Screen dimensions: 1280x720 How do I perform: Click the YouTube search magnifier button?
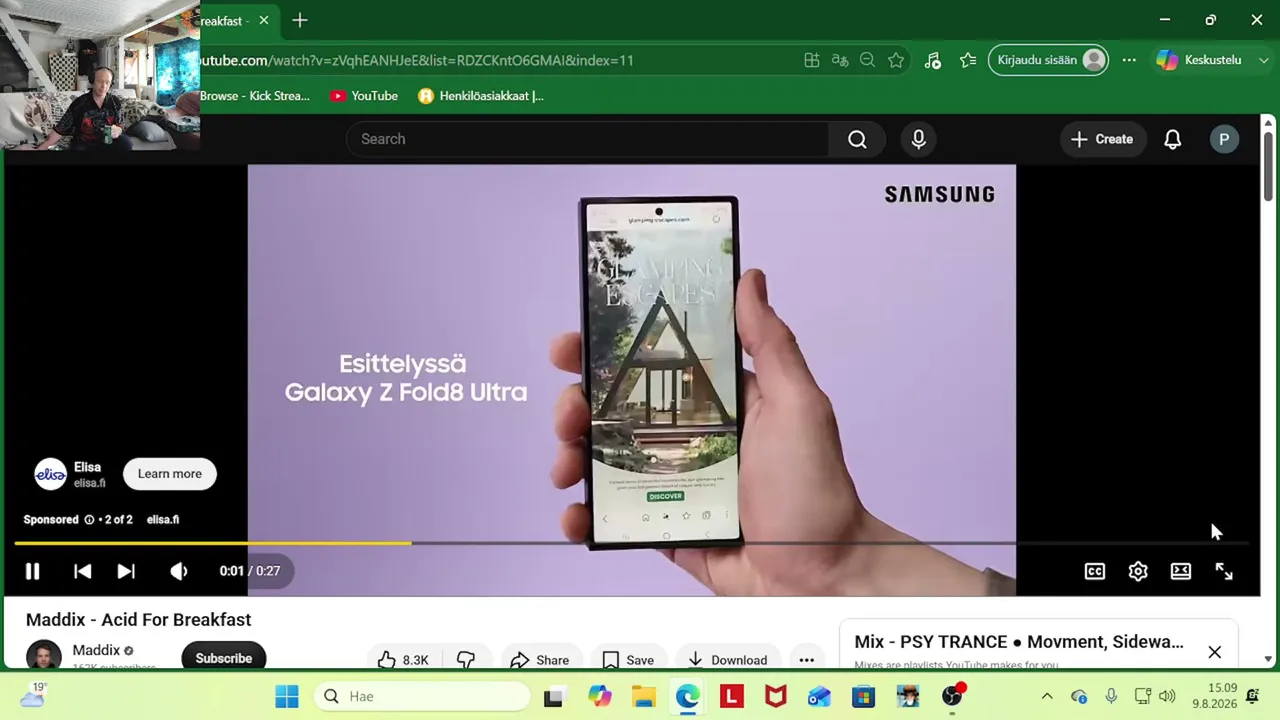pyautogui.click(x=858, y=139)
